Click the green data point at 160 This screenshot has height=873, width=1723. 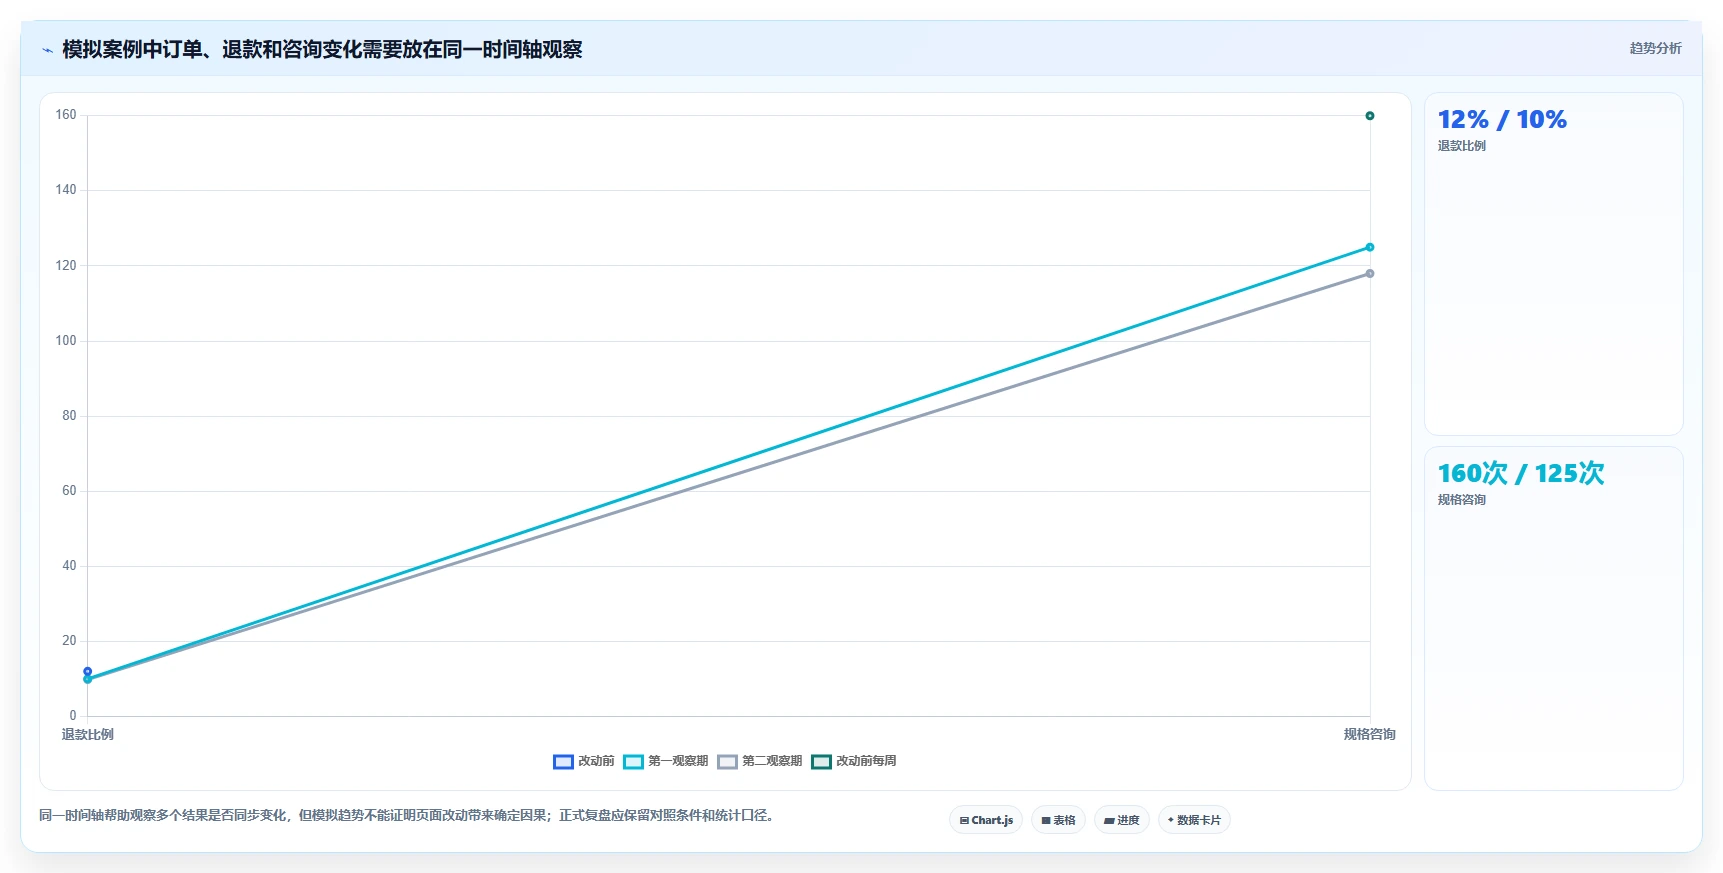pyautogui.click(x=1370, y=116)
